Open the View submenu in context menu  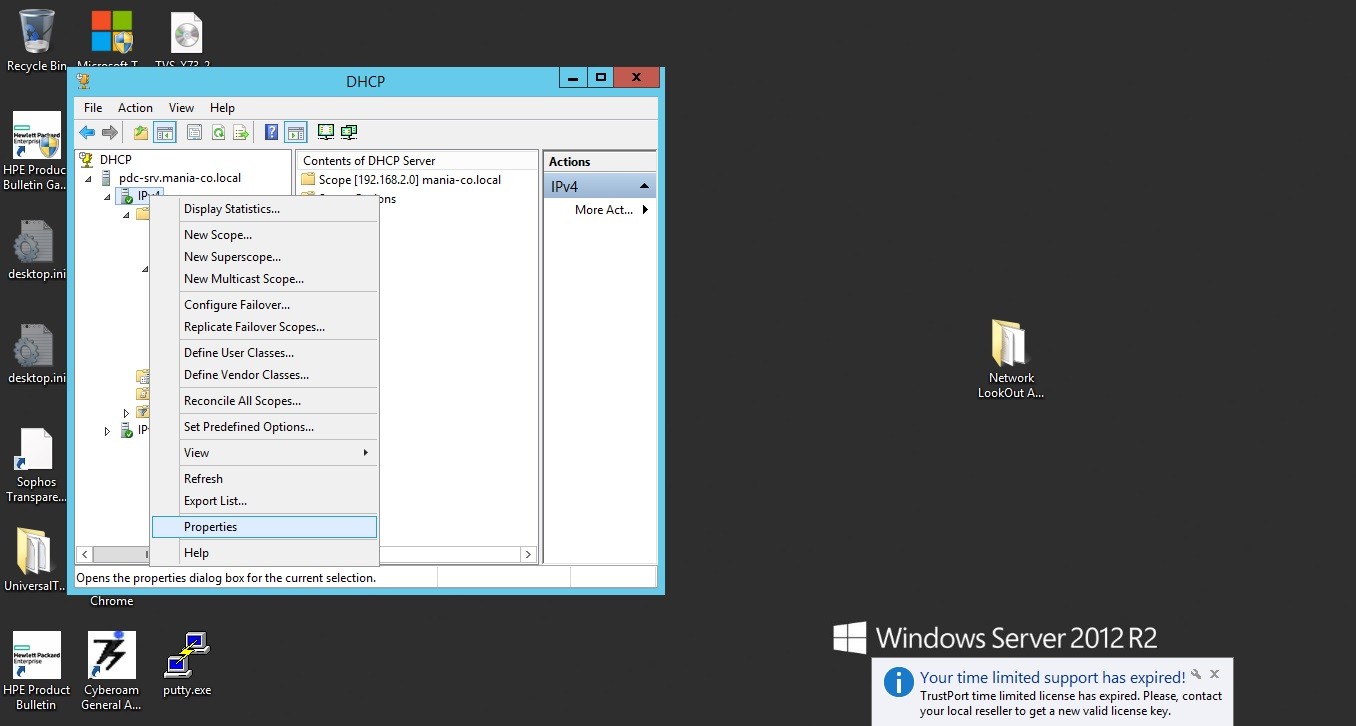(x=265, y=453)
